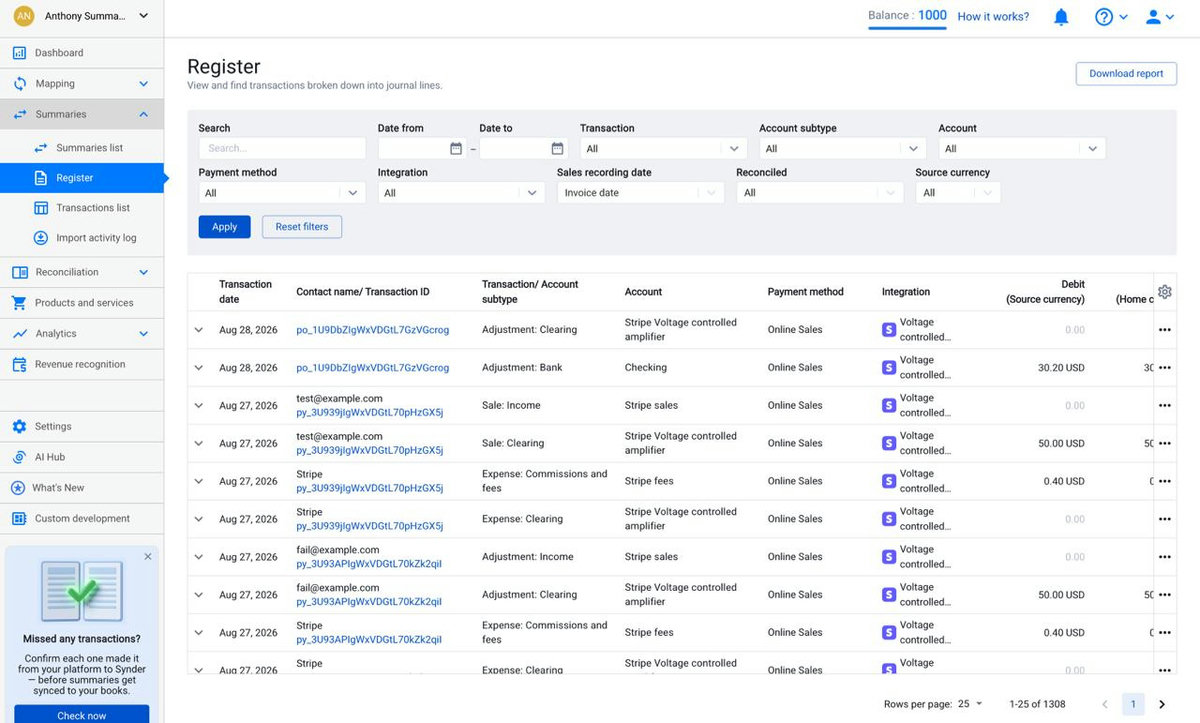This screenshot has height=723, width=1200.
Task: Expand the Adjustment: Bank row chevron
Action: coord(198,368)
